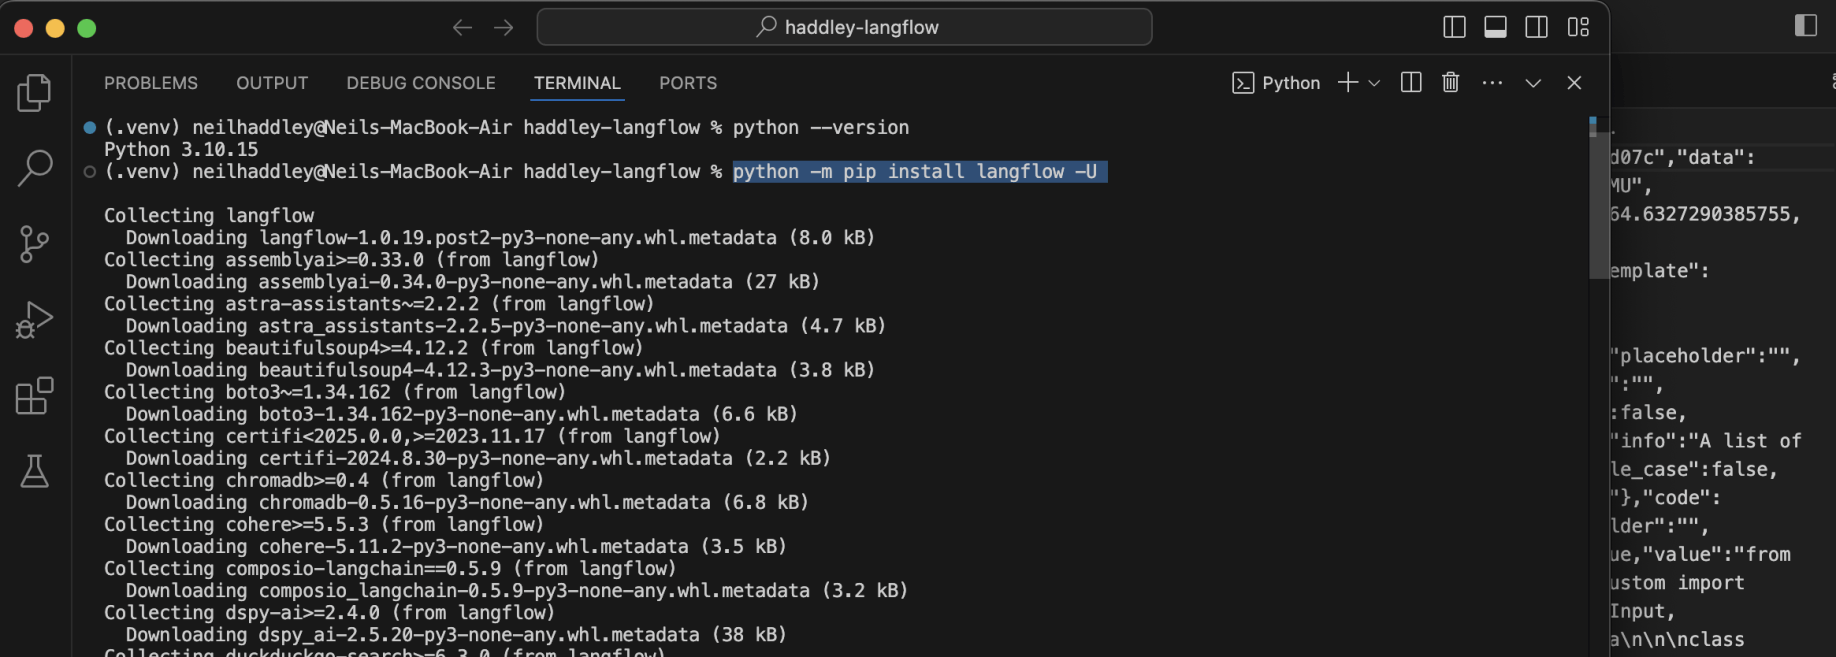Toggle the primary side bar layout
This screenshot has height=657, width=1836.
pyautogui.click(x=1454, y=27)
